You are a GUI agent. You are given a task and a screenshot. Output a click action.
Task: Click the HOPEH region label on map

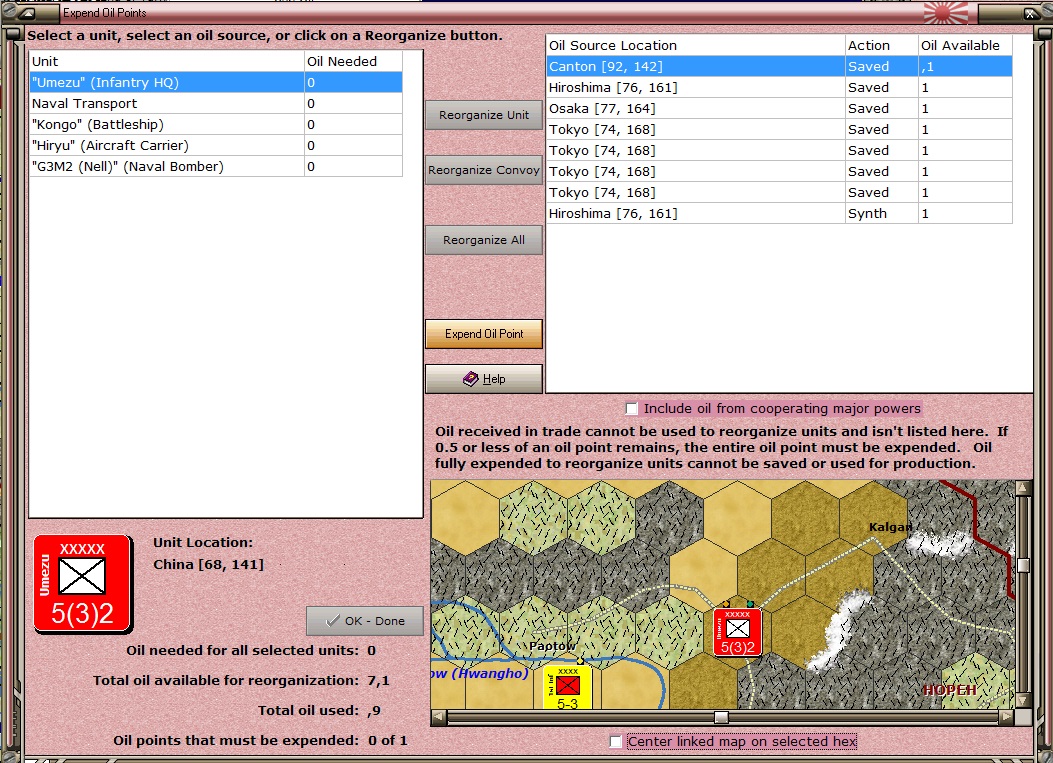click(x=950, y=690)
